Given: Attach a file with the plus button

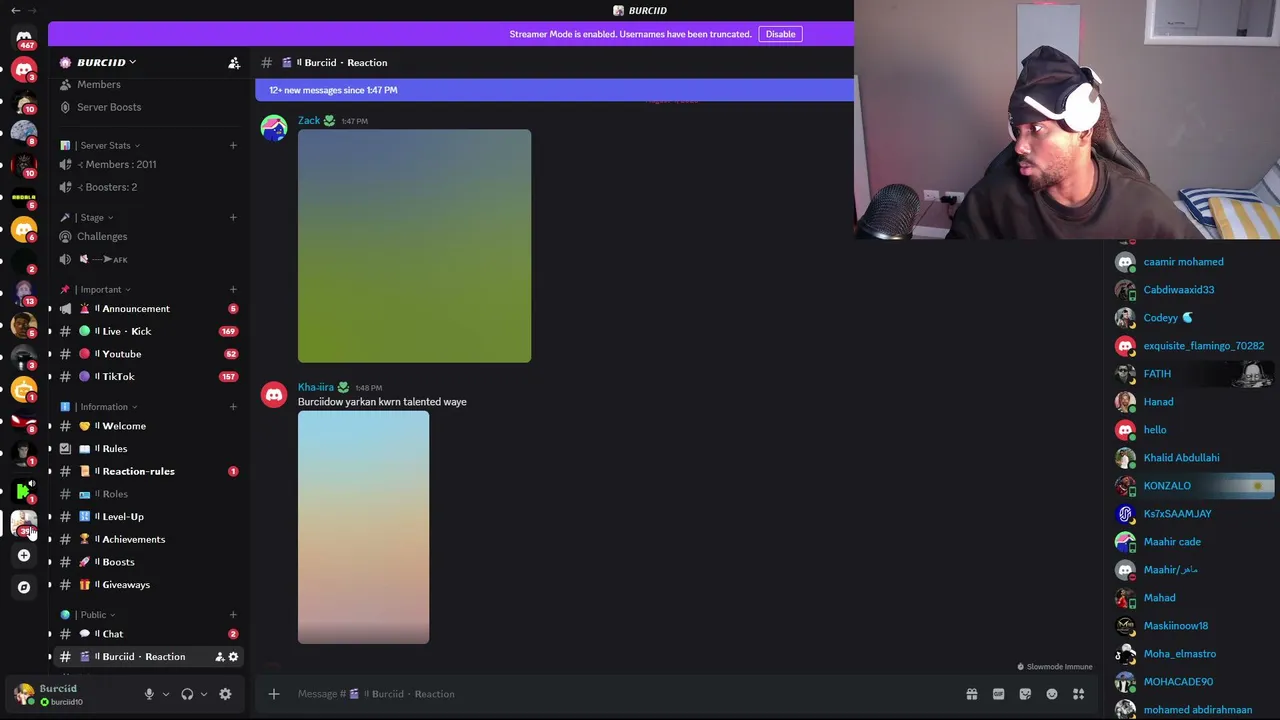Looking at the screenshot, I should 273,694.
